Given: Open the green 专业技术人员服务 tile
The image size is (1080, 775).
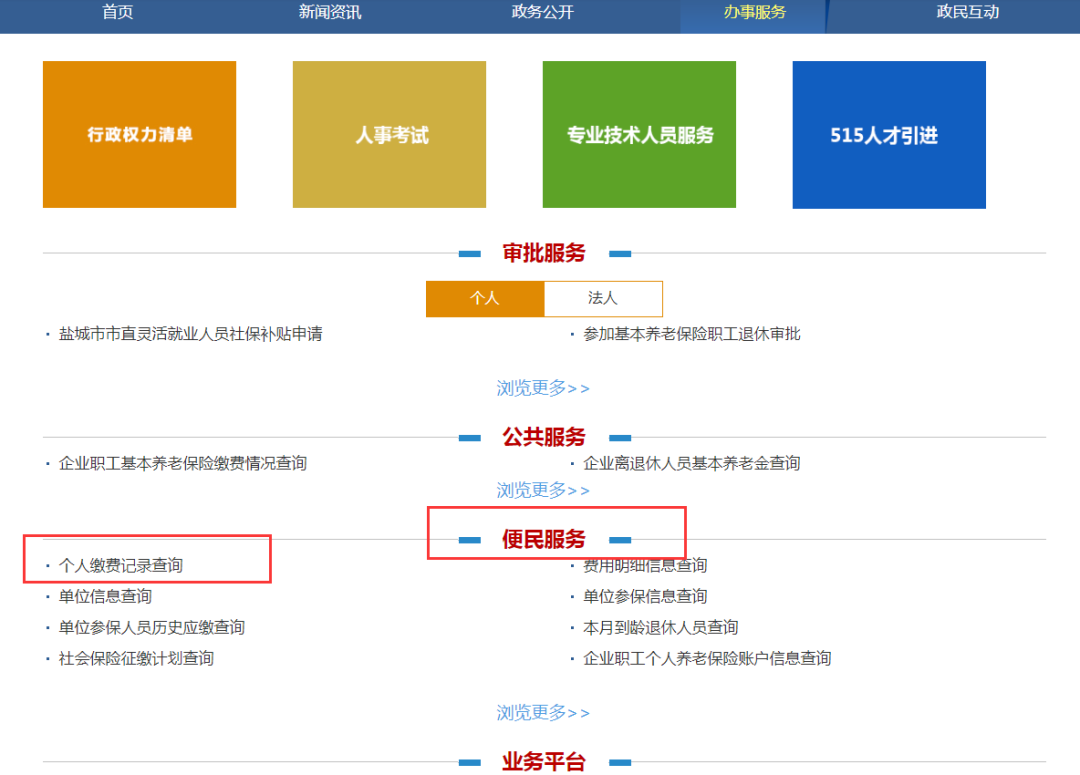Looking at the screenshot, I should (x=639, y=134).
